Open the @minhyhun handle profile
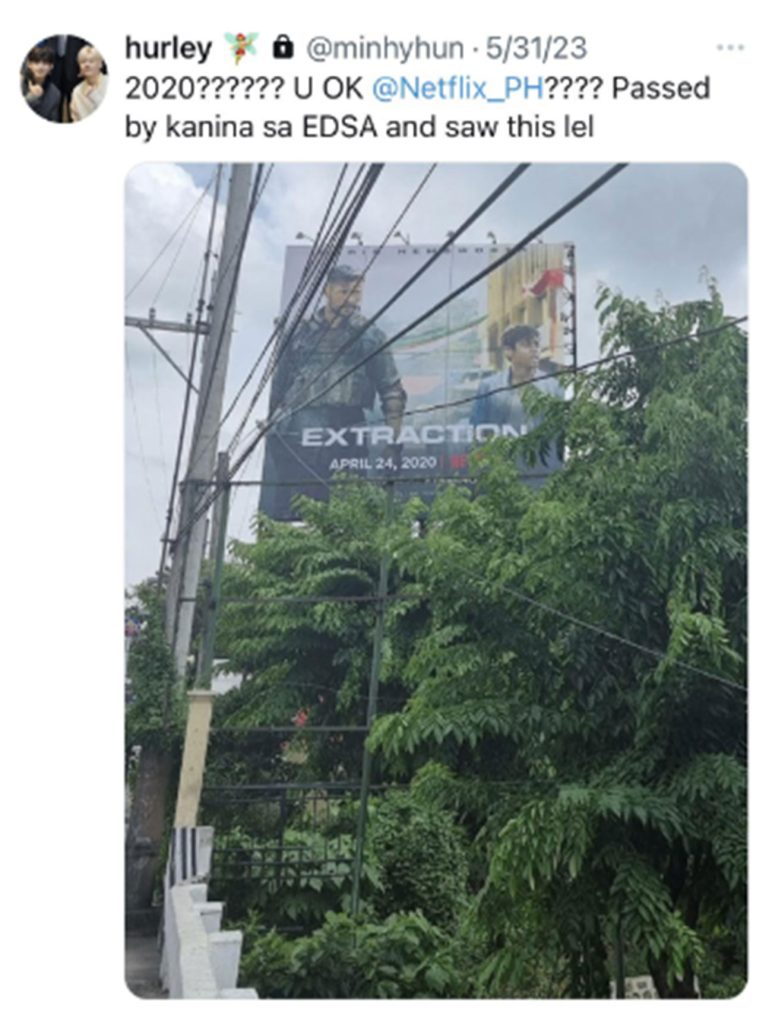This screenshot has height=1024, width=772. [385, 48]
